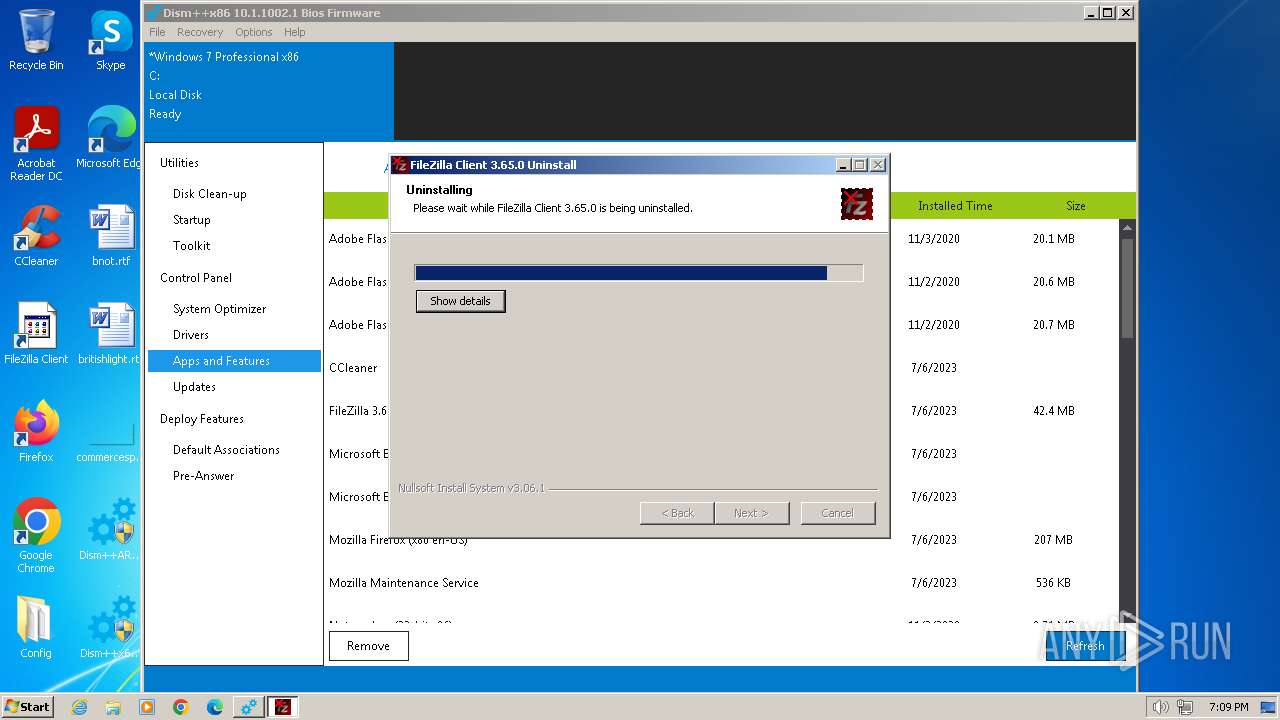The image size is (1280, 720).
Task: Open Acrobat Reader DC desktop icon
Action: click(x=36, y=144)
